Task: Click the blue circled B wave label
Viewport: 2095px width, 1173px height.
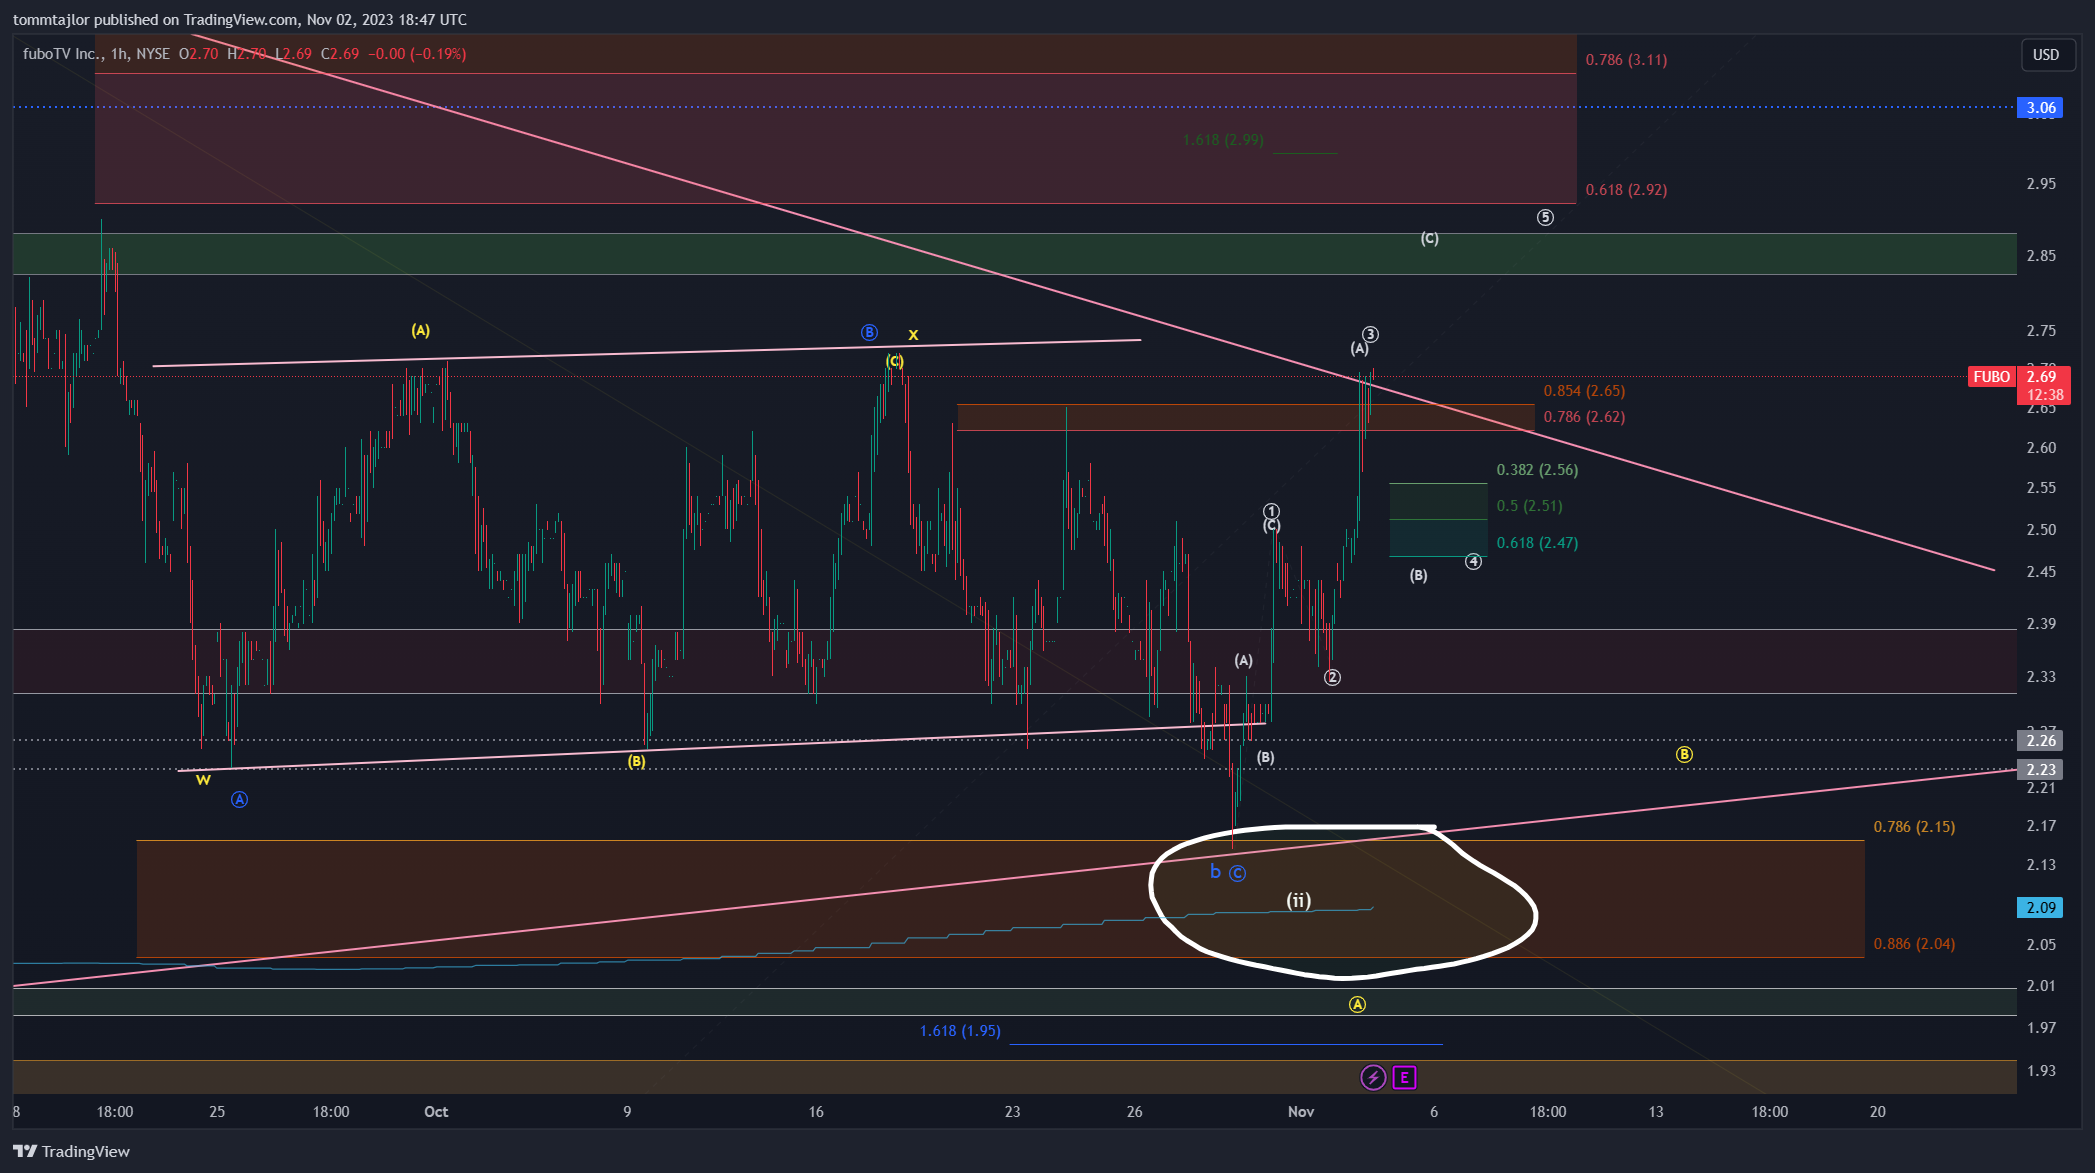Action: click(869, 332)
